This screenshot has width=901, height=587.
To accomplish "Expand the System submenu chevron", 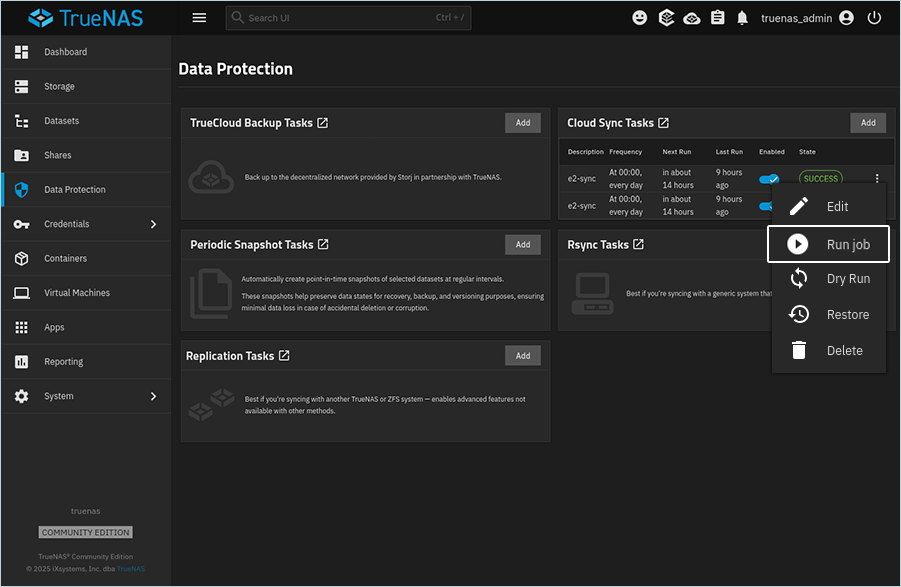I will pos(153,396).
